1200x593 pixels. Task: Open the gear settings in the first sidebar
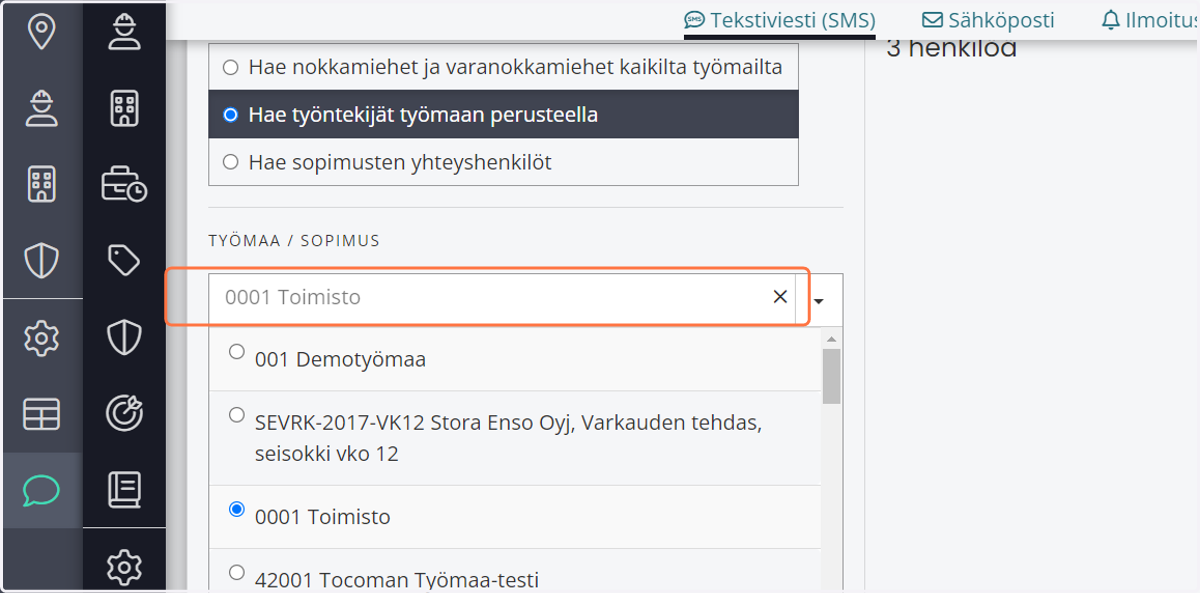41,339
